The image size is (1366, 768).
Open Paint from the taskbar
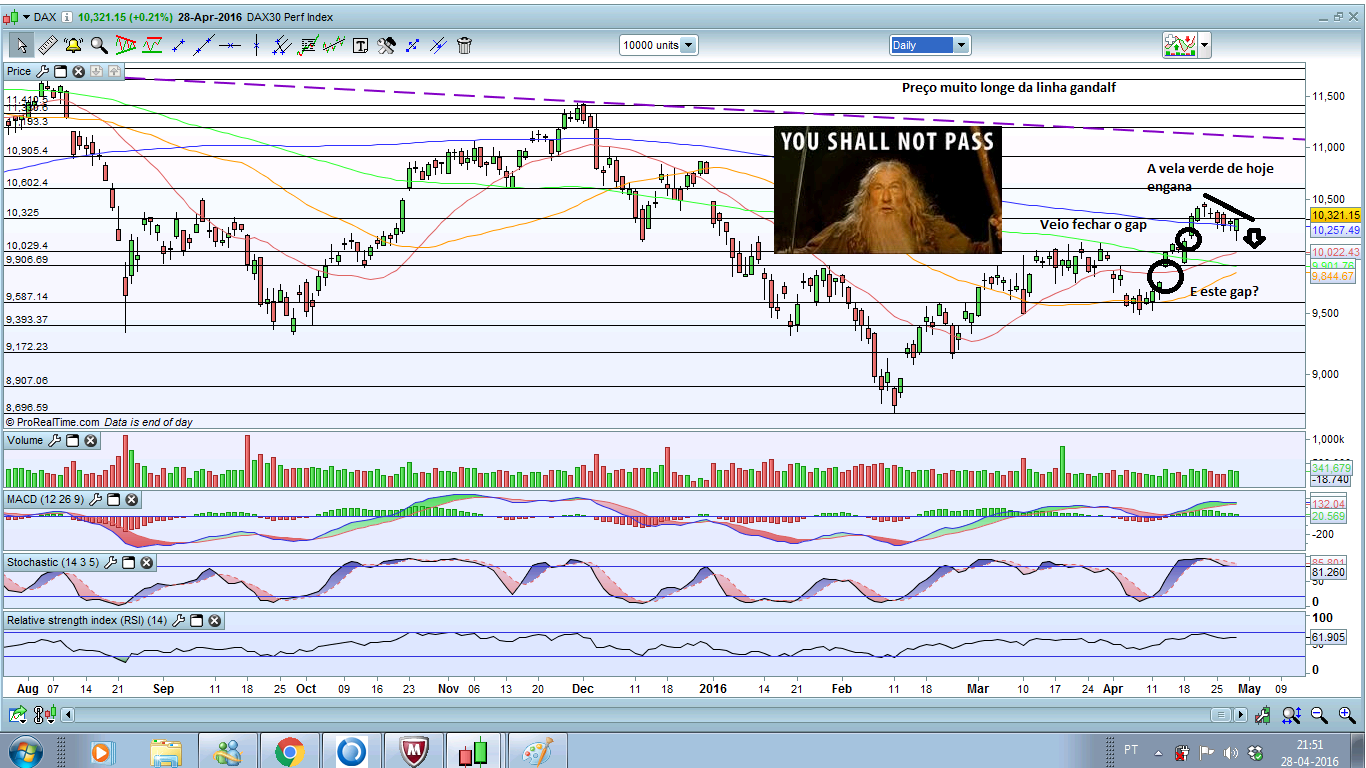tap(538, 750)
